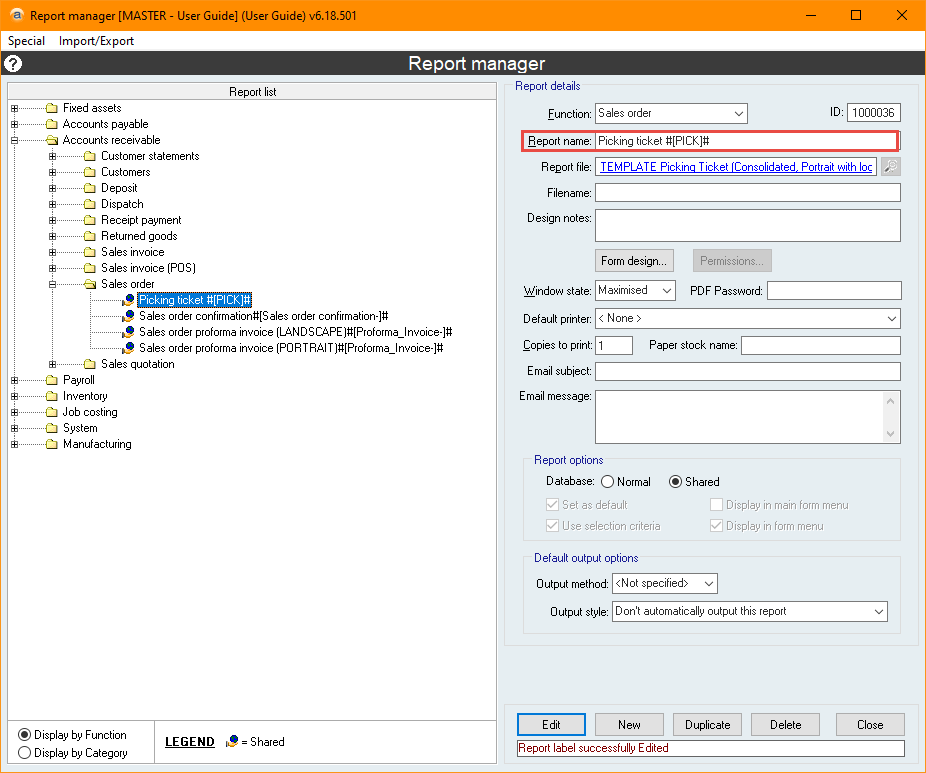926x773 pixels.
Task: Click the help question mark icon
Action: (x=13, y=64)
